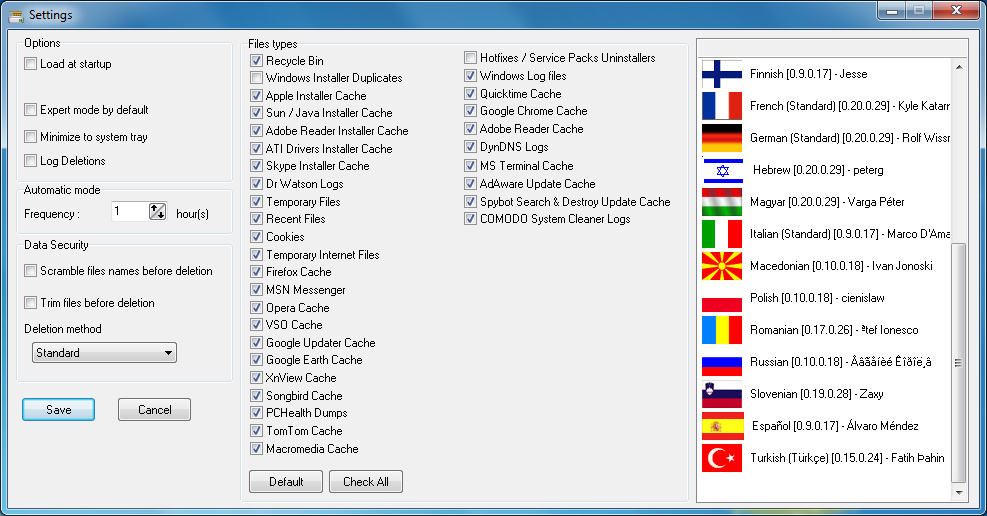
Task: Choose the Polish flag icon
Action: (722, 298)
